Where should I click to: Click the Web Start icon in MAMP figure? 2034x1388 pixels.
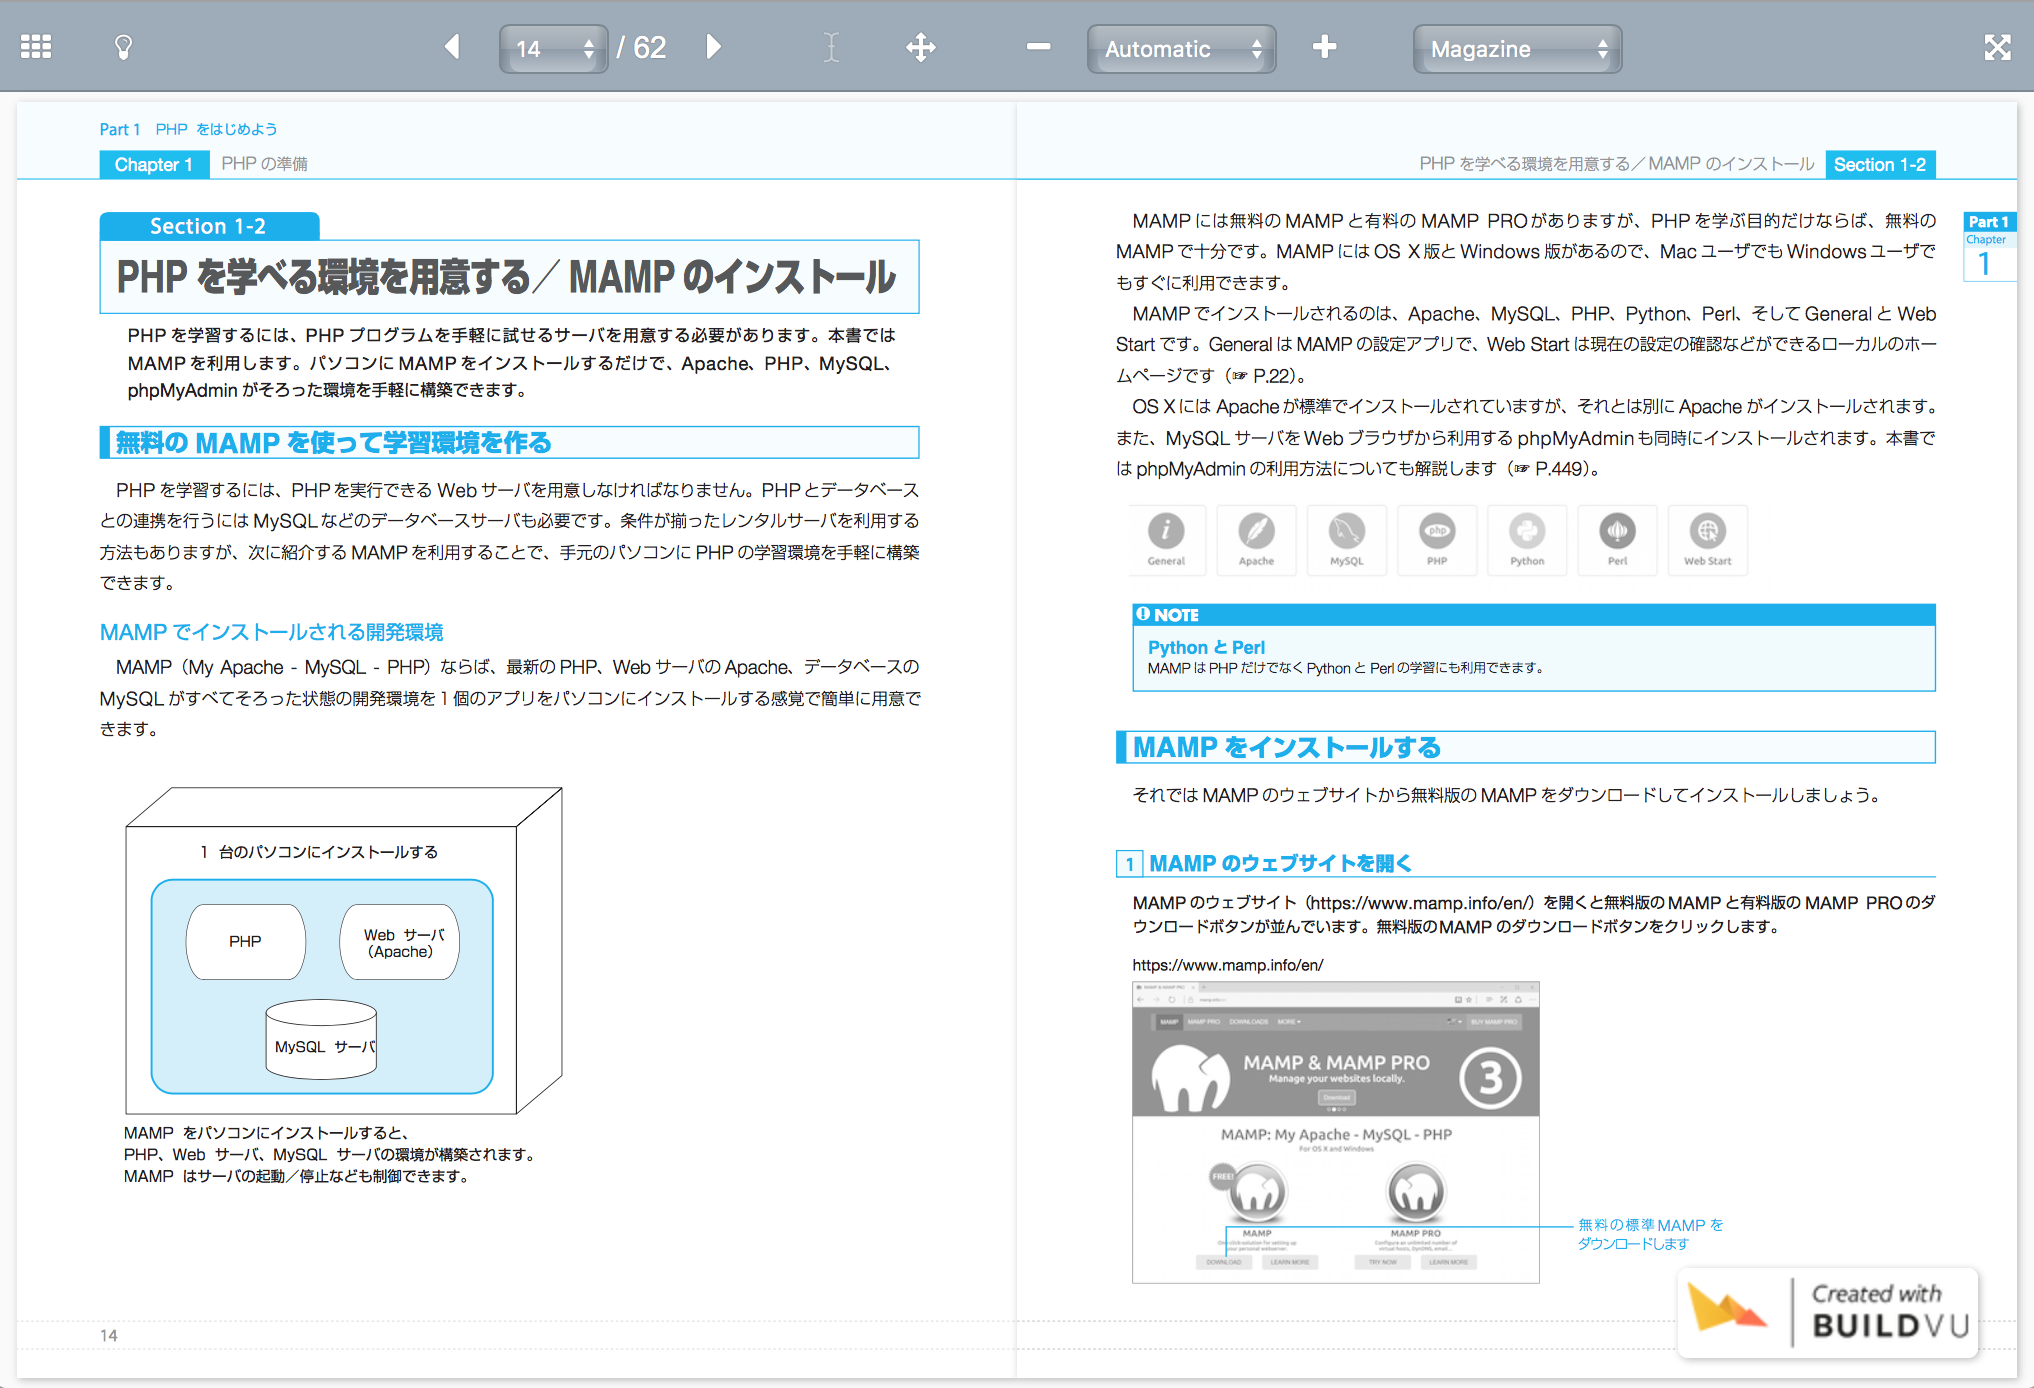pos(1707,540)
